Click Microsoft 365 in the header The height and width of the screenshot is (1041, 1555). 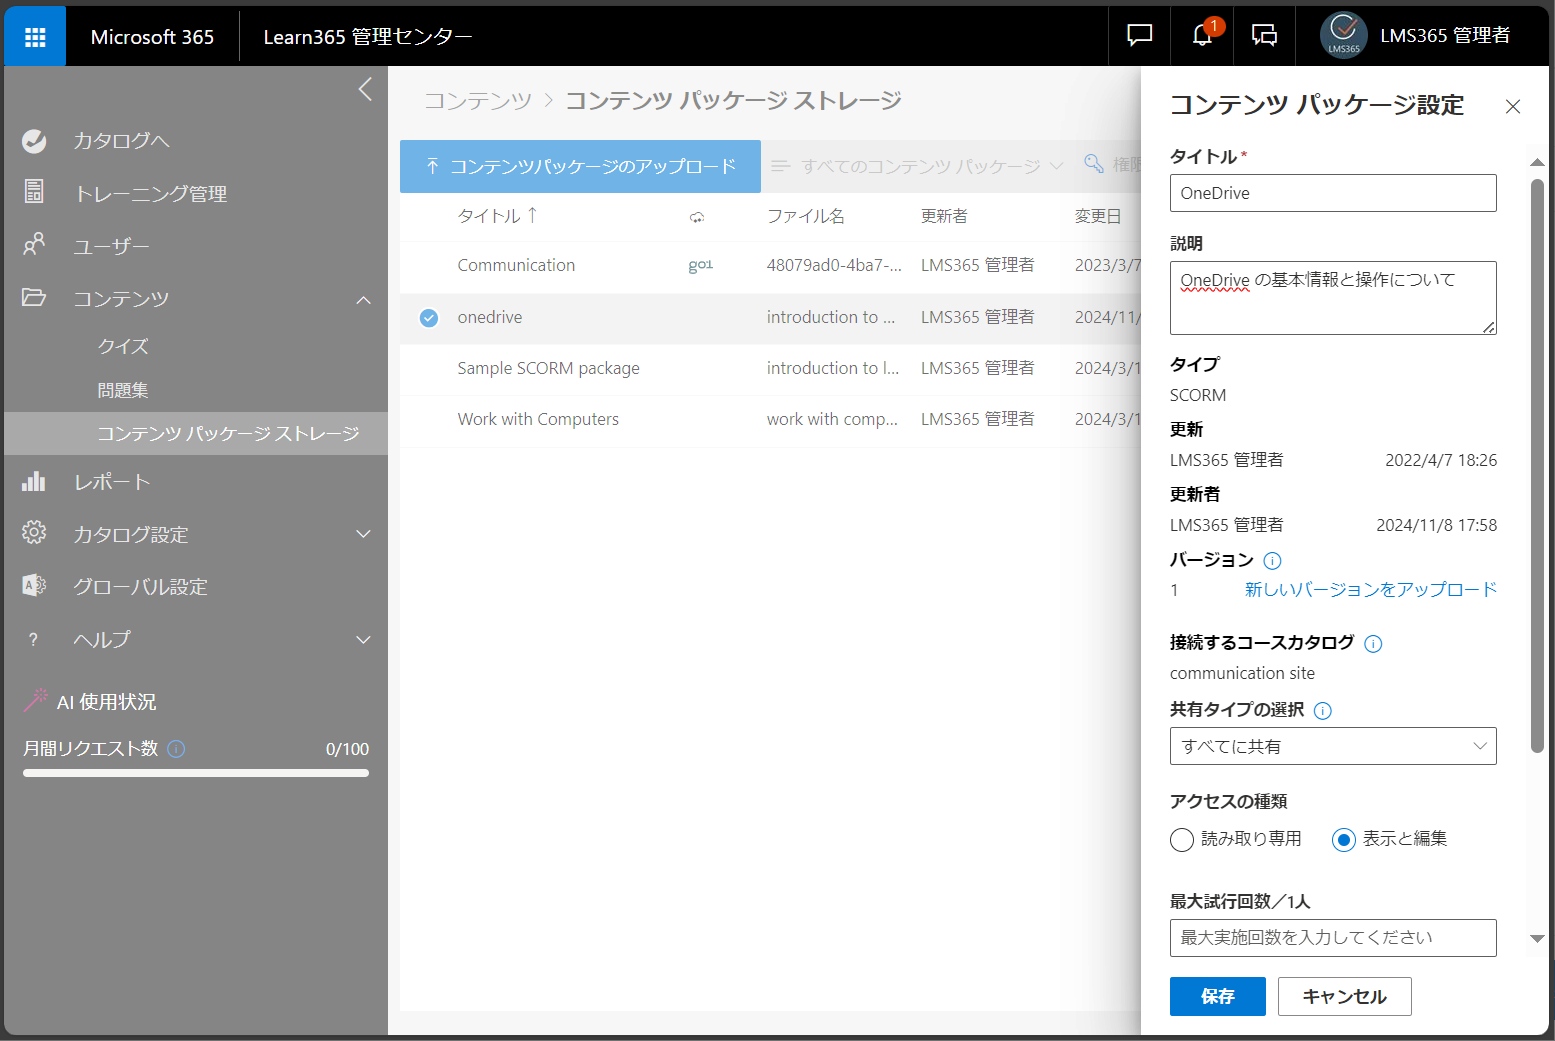pyautogui.click(x=152, y=37)
